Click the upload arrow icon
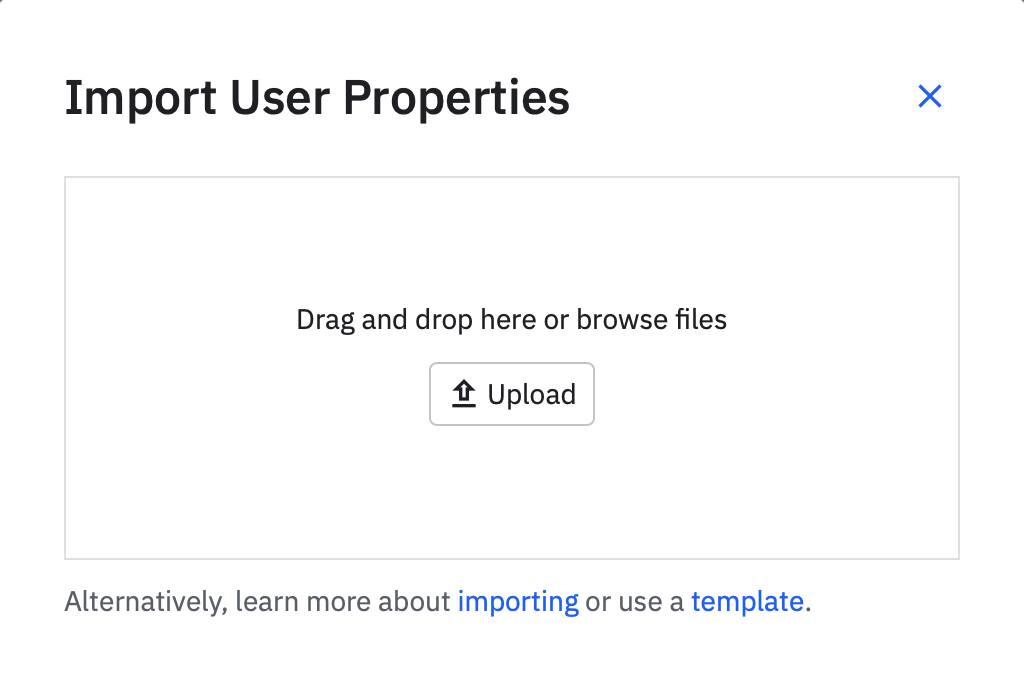The image size is (1024, 674). (463, 394)
